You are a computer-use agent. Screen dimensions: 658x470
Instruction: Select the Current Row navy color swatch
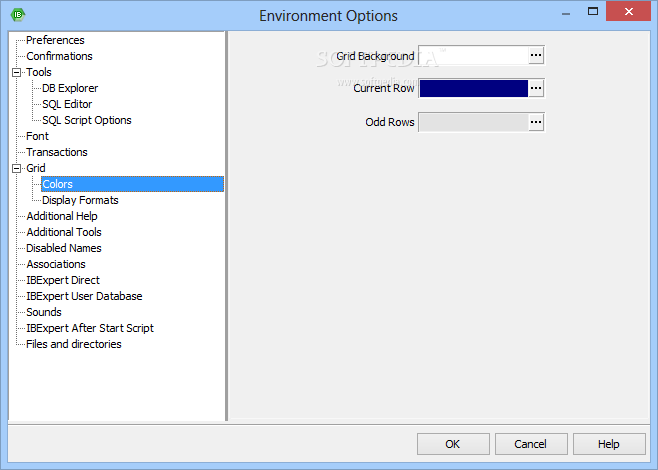click(x=474, y=88)
